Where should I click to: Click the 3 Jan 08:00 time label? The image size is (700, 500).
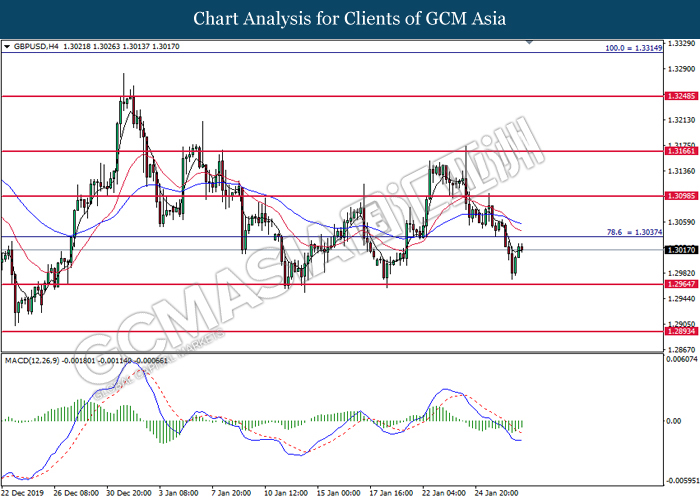(179, 493)
